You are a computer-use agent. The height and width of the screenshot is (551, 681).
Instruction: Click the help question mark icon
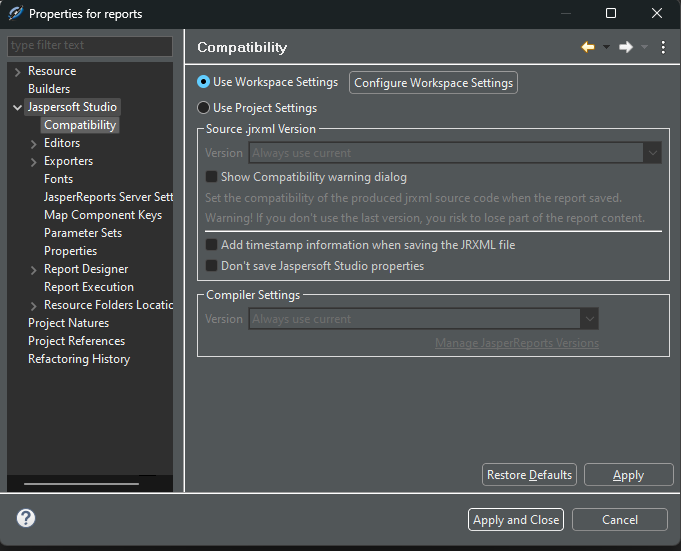pos(26,518)
